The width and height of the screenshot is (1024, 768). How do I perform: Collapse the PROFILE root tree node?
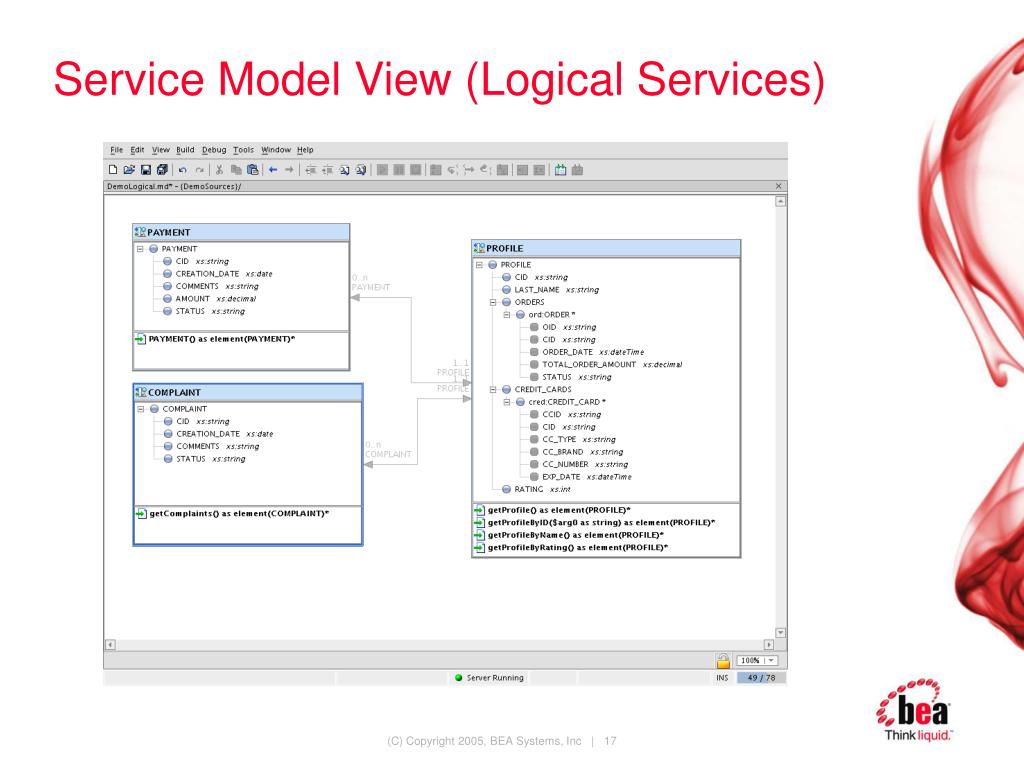[479, 265]
